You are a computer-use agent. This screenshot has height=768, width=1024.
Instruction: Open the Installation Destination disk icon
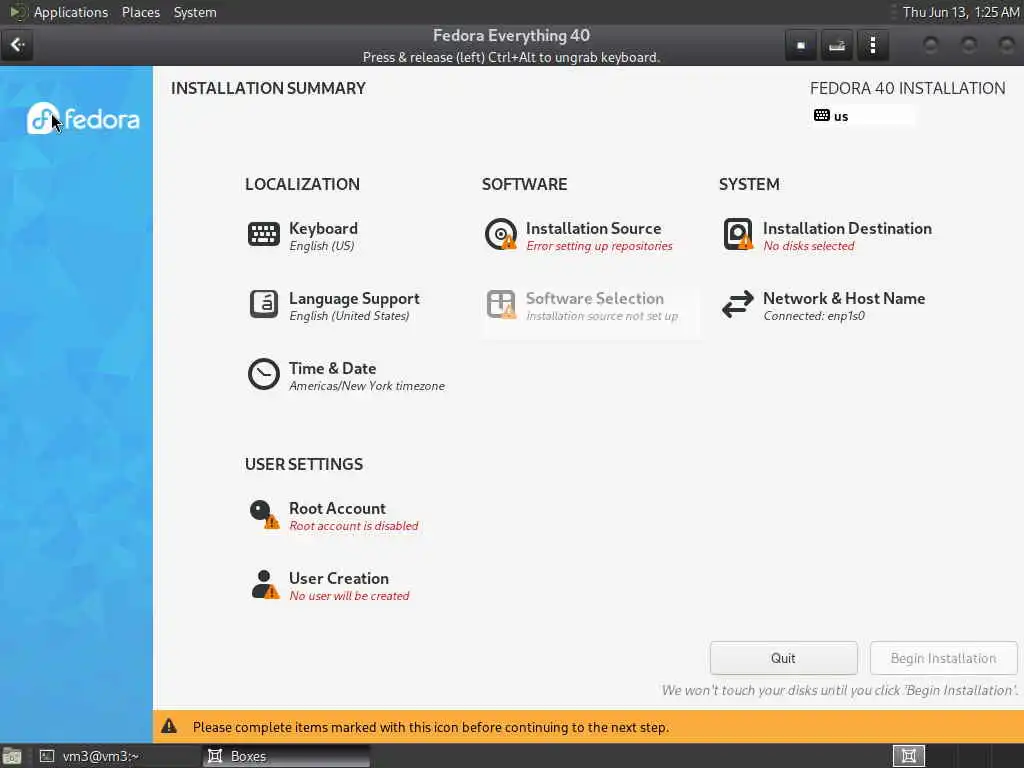(738, 234)
